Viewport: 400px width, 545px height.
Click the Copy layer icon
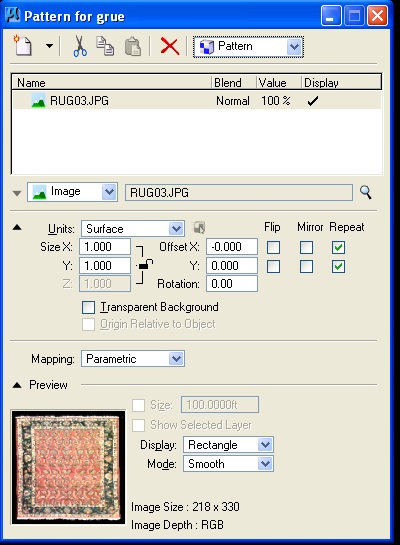click(x=105, y=46)
